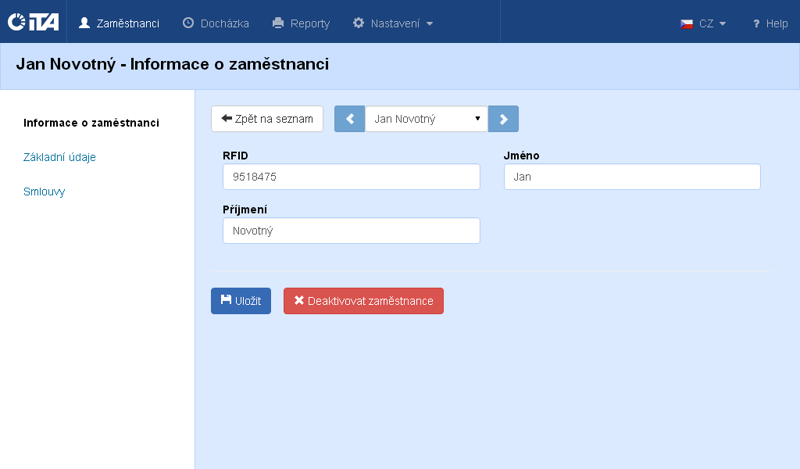Open the Reporty section
Image resolution: width=800 pixels, height=469 pixels.
[x=300, y=22]
